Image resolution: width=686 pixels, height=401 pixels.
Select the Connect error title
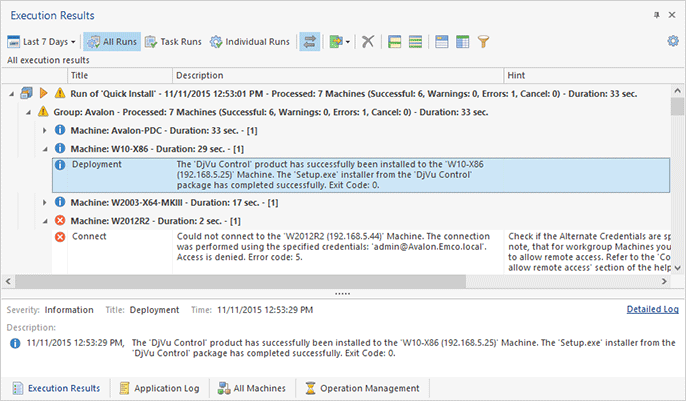(x=89, y=237)
